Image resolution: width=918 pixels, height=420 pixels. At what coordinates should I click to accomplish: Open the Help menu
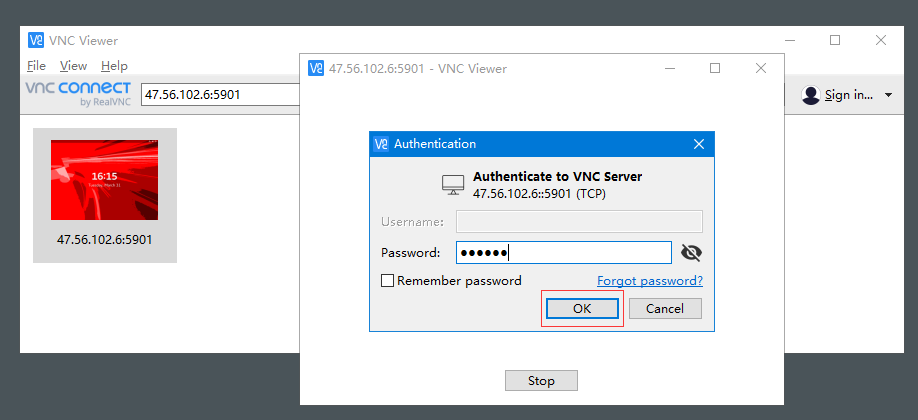tap(114, 66)
